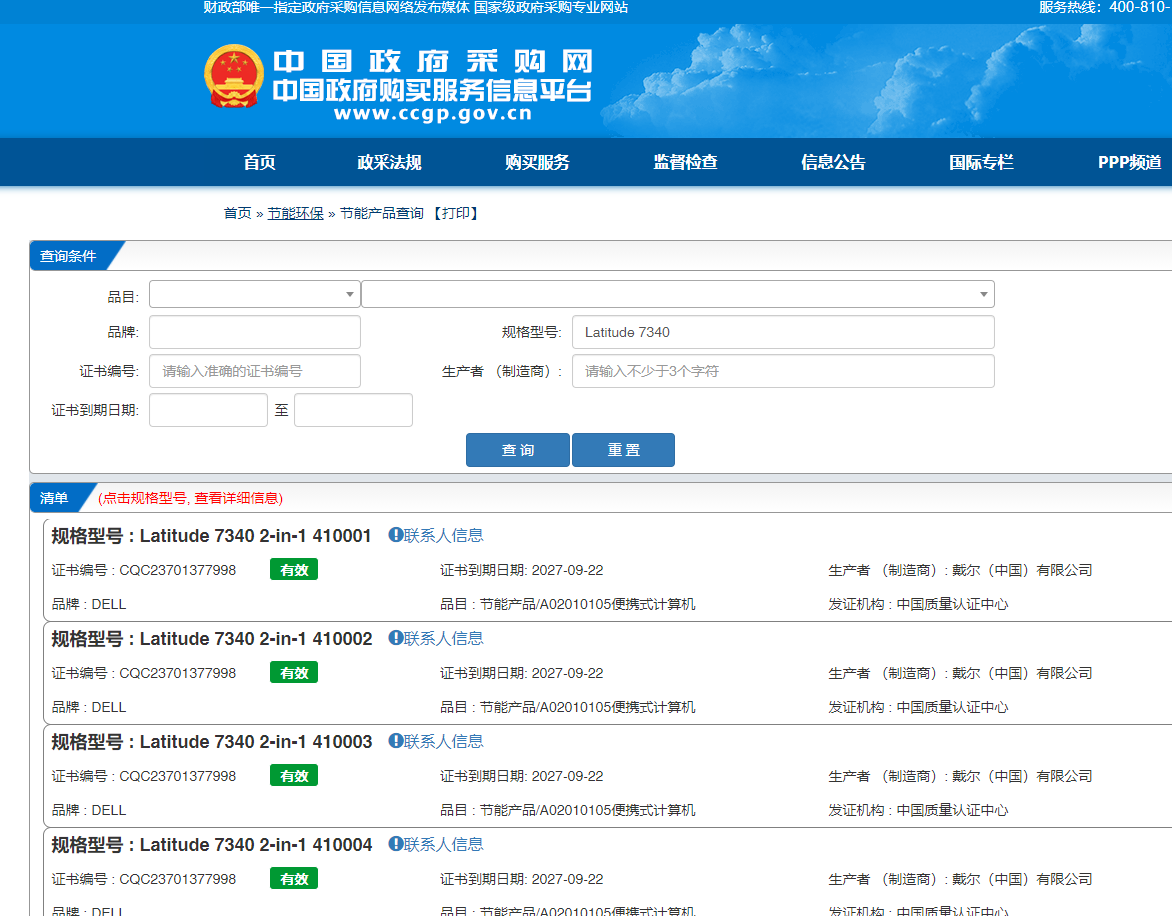Expand the first 品目 category dropdown
The width and height of the screenshot is (1172, 916).
tap(255, 294)
